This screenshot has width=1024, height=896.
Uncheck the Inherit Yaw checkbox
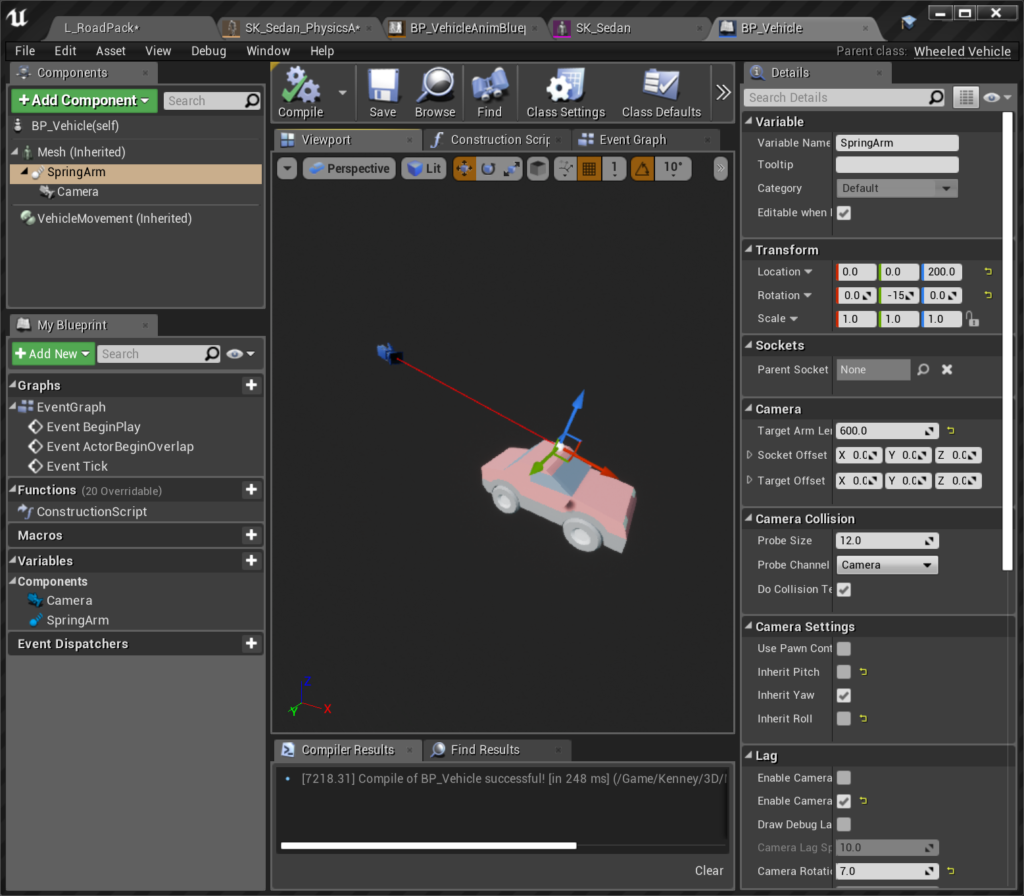844,695
